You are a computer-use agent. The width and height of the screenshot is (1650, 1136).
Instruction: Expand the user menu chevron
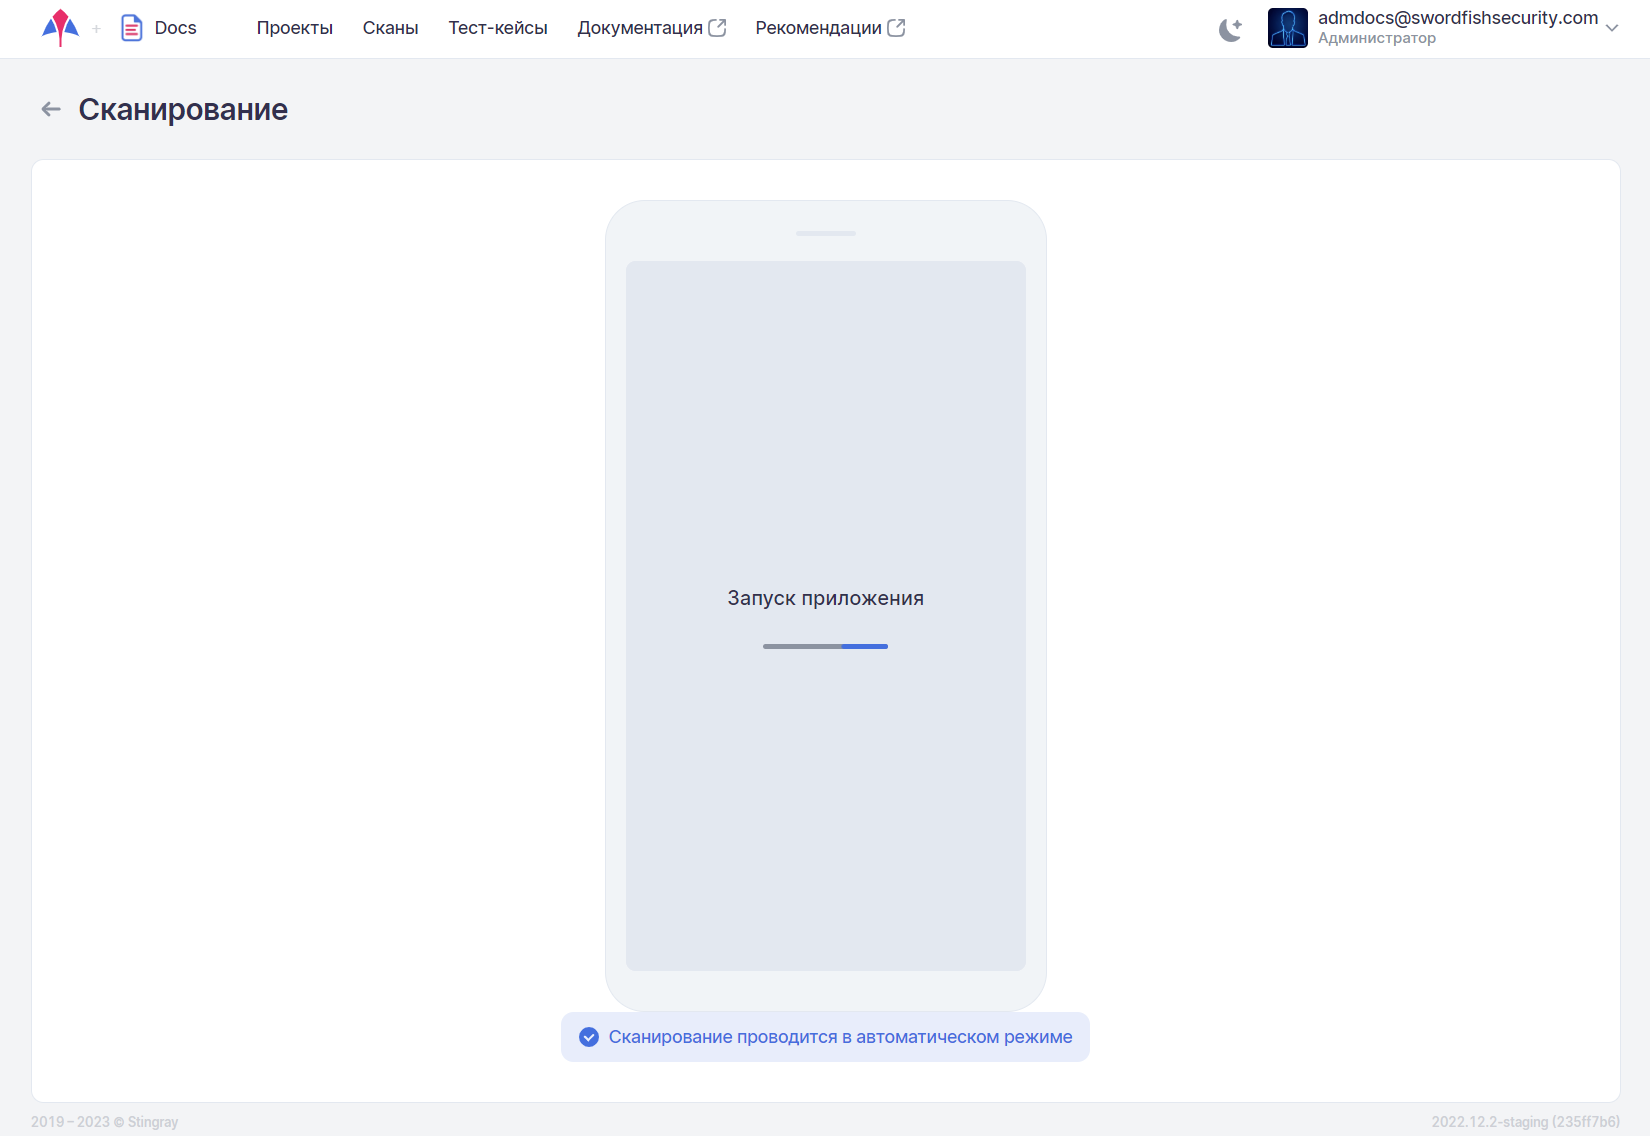[1612, 28]
